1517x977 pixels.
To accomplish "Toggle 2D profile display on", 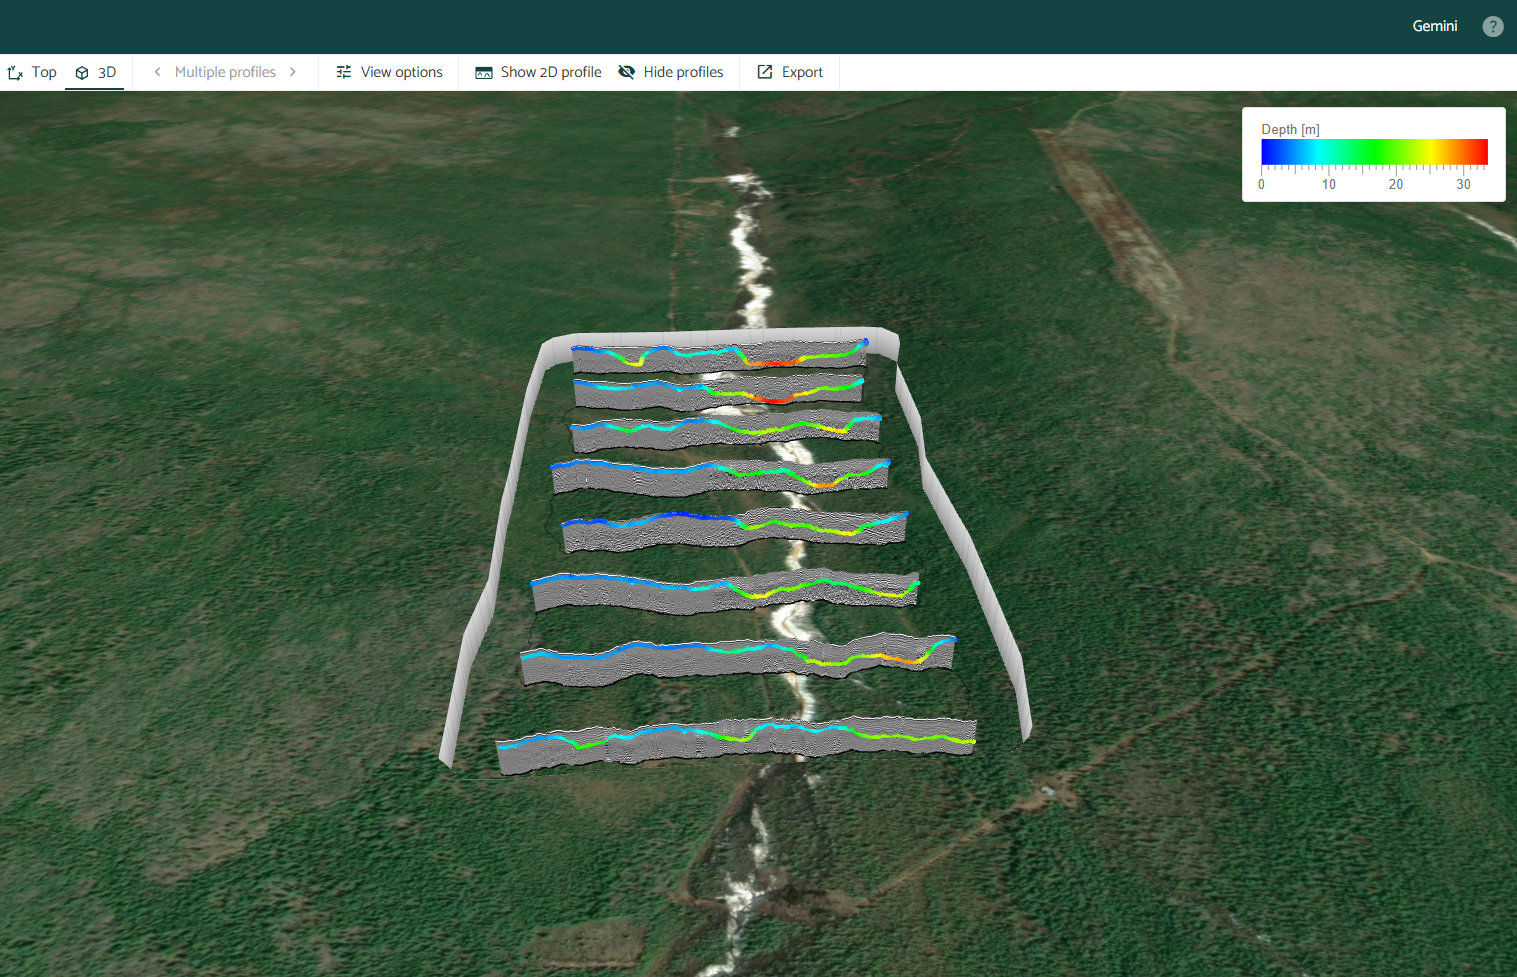I will pyautogui.click(x=537, y=71).
